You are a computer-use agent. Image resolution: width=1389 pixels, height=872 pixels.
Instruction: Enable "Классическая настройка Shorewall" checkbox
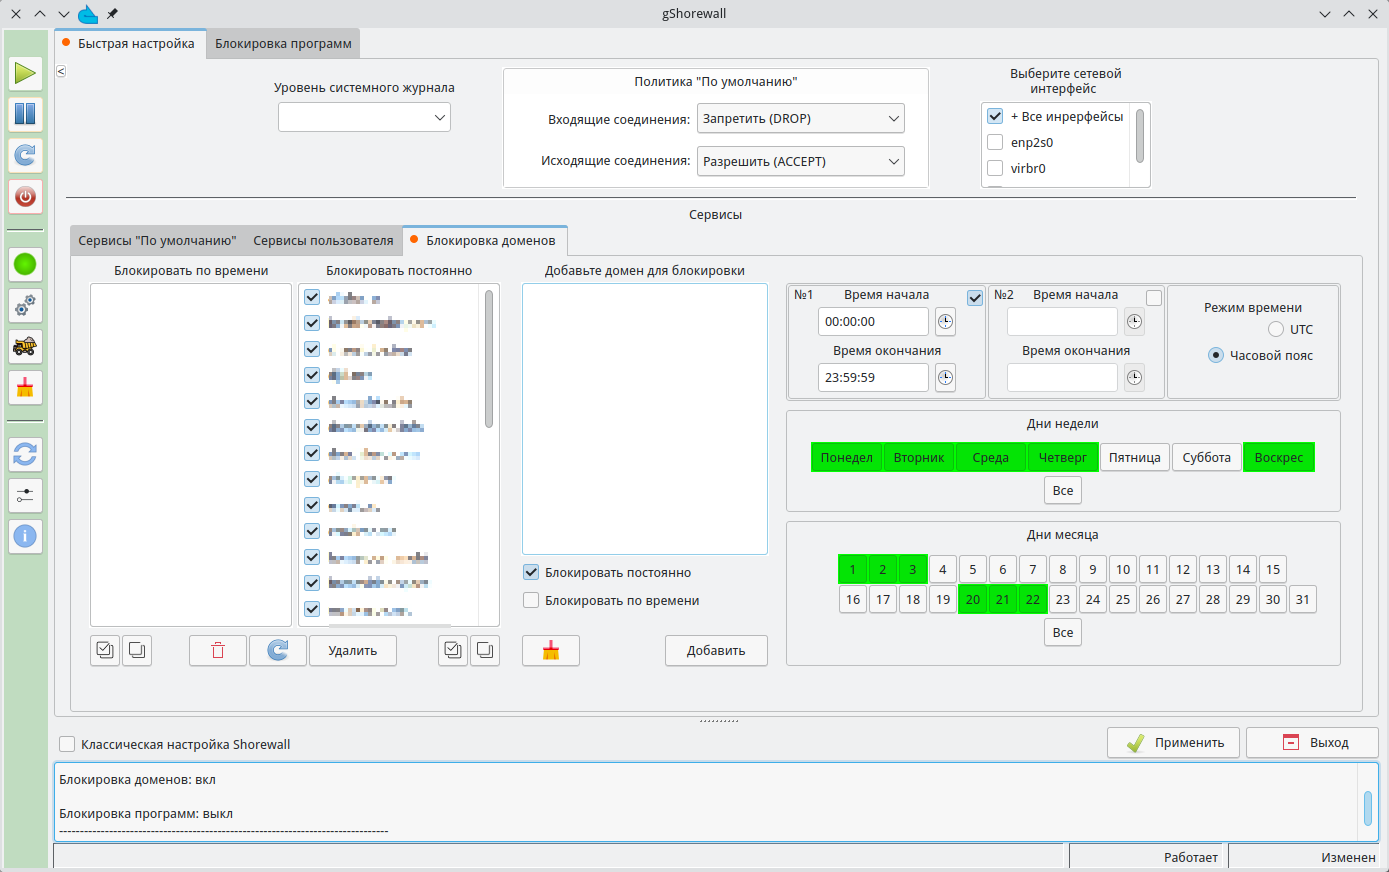click(67, 744)
